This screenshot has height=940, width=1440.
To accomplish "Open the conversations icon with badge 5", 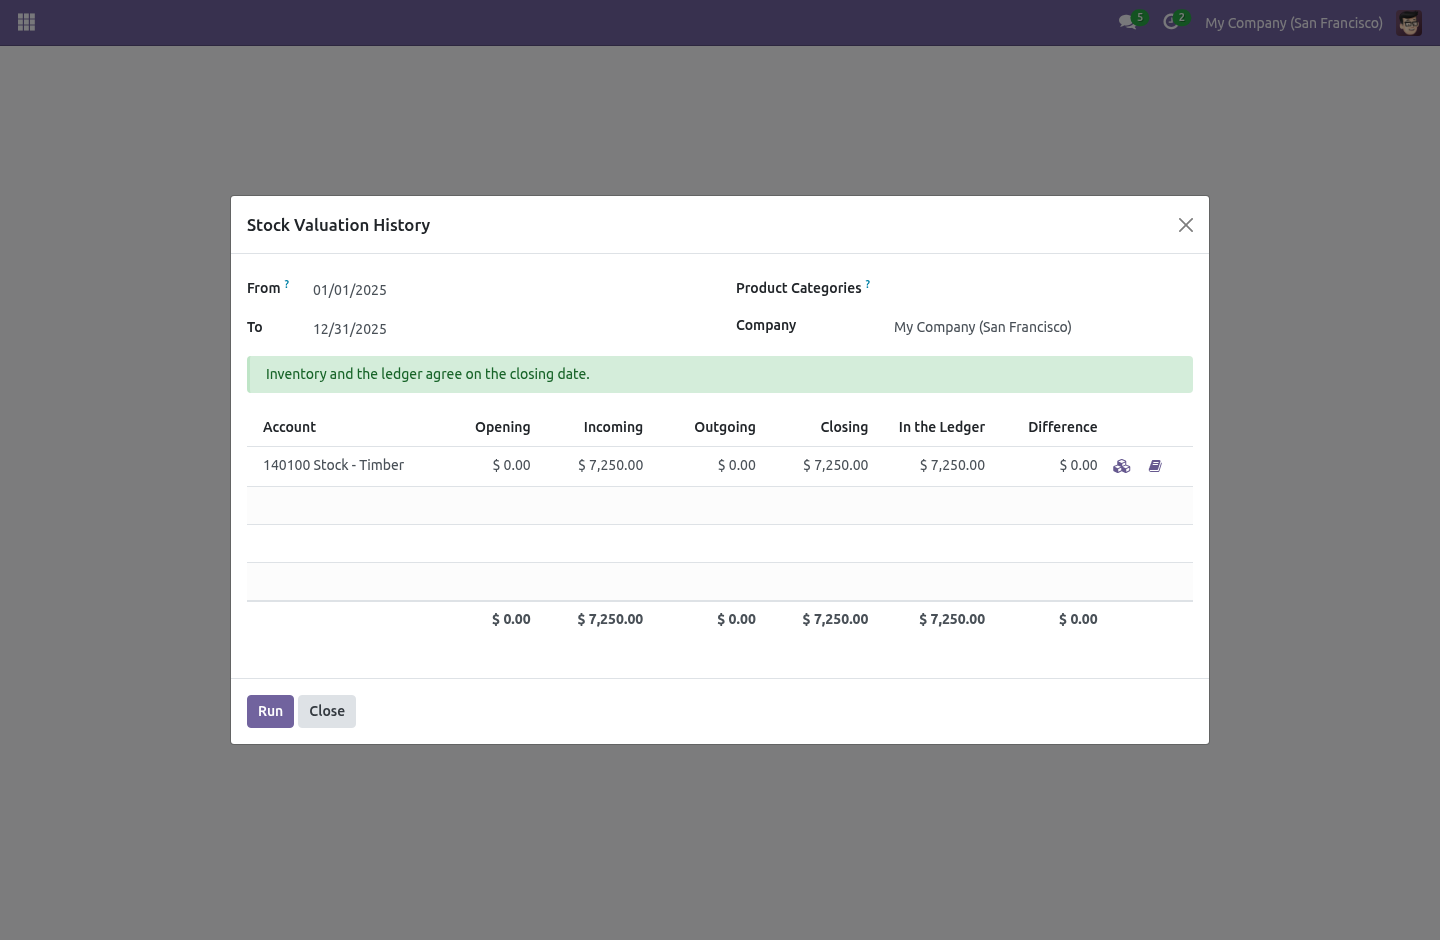I will pyautogui.click(x=1131, y=22).
